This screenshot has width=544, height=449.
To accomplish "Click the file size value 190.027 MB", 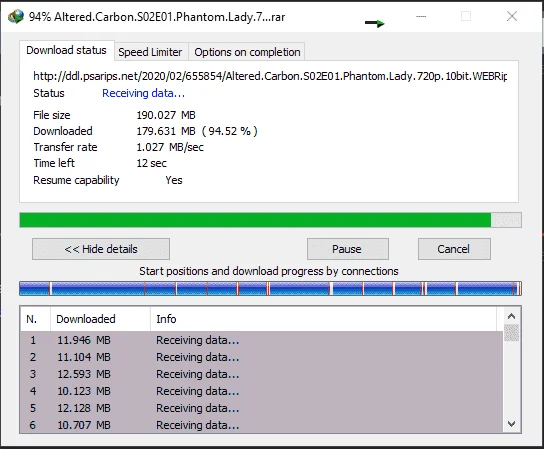I will tap(166, 115).
